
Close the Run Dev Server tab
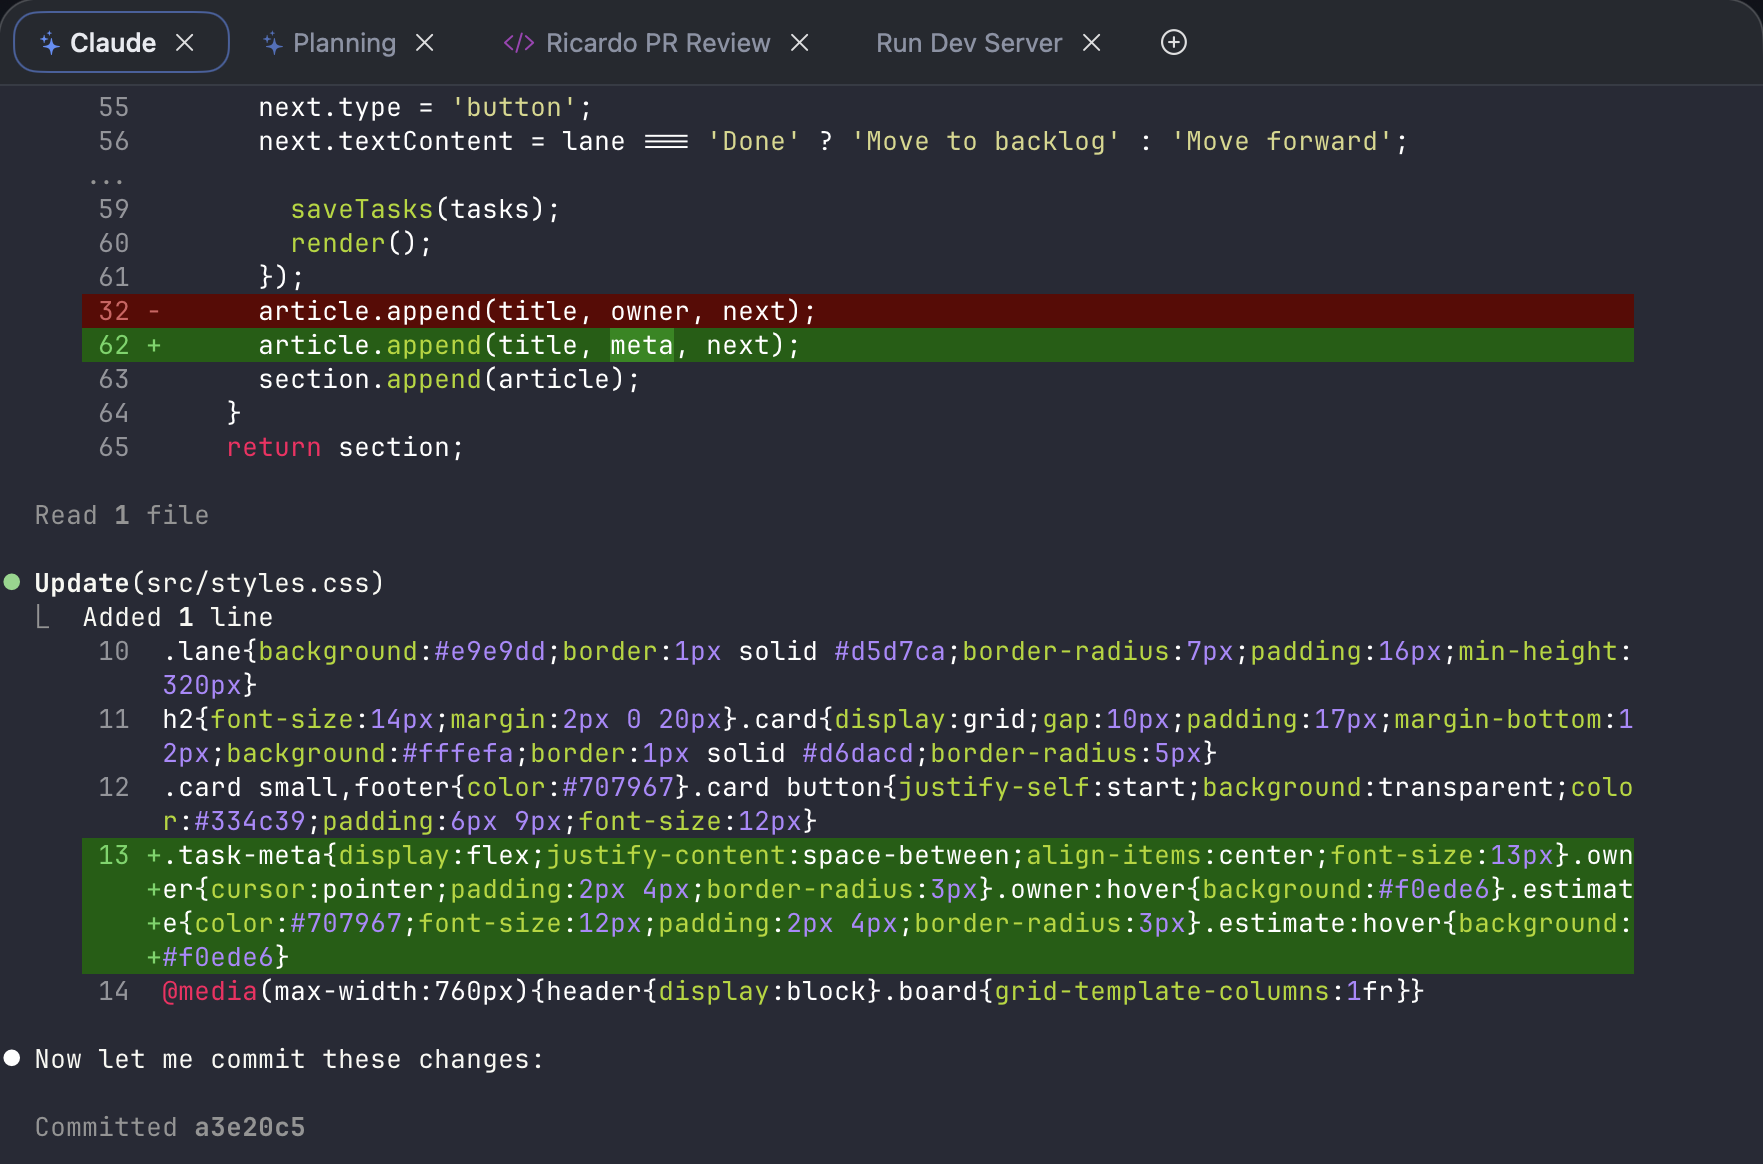[x=1092, y=43]
